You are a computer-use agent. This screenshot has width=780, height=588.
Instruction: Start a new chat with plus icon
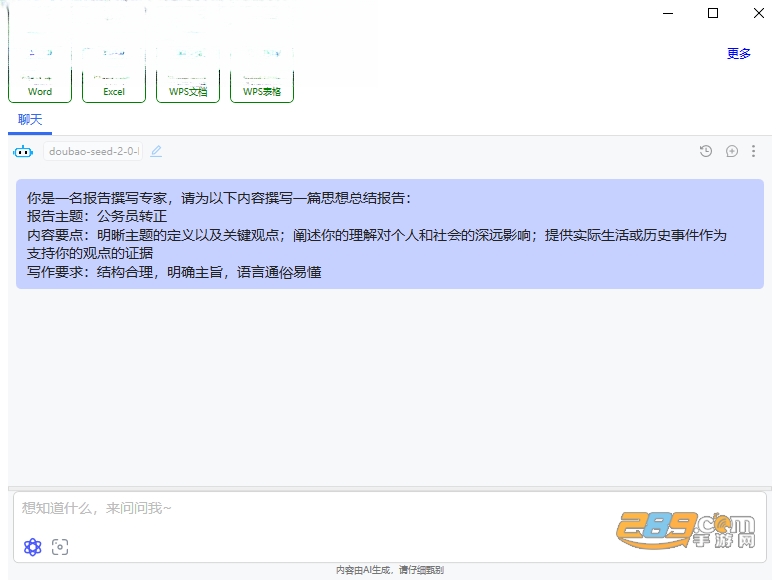732,151
